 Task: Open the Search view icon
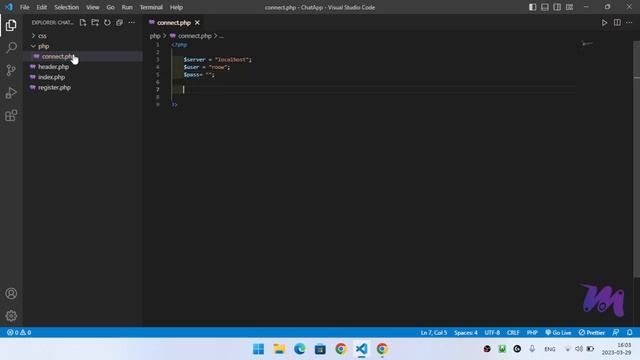[x=11, y=48]
